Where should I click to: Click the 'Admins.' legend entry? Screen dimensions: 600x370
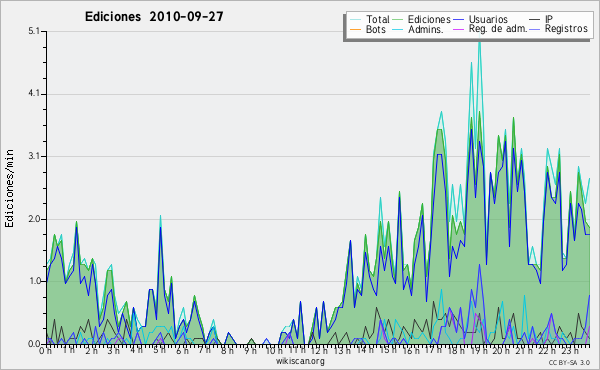[418, 29]
